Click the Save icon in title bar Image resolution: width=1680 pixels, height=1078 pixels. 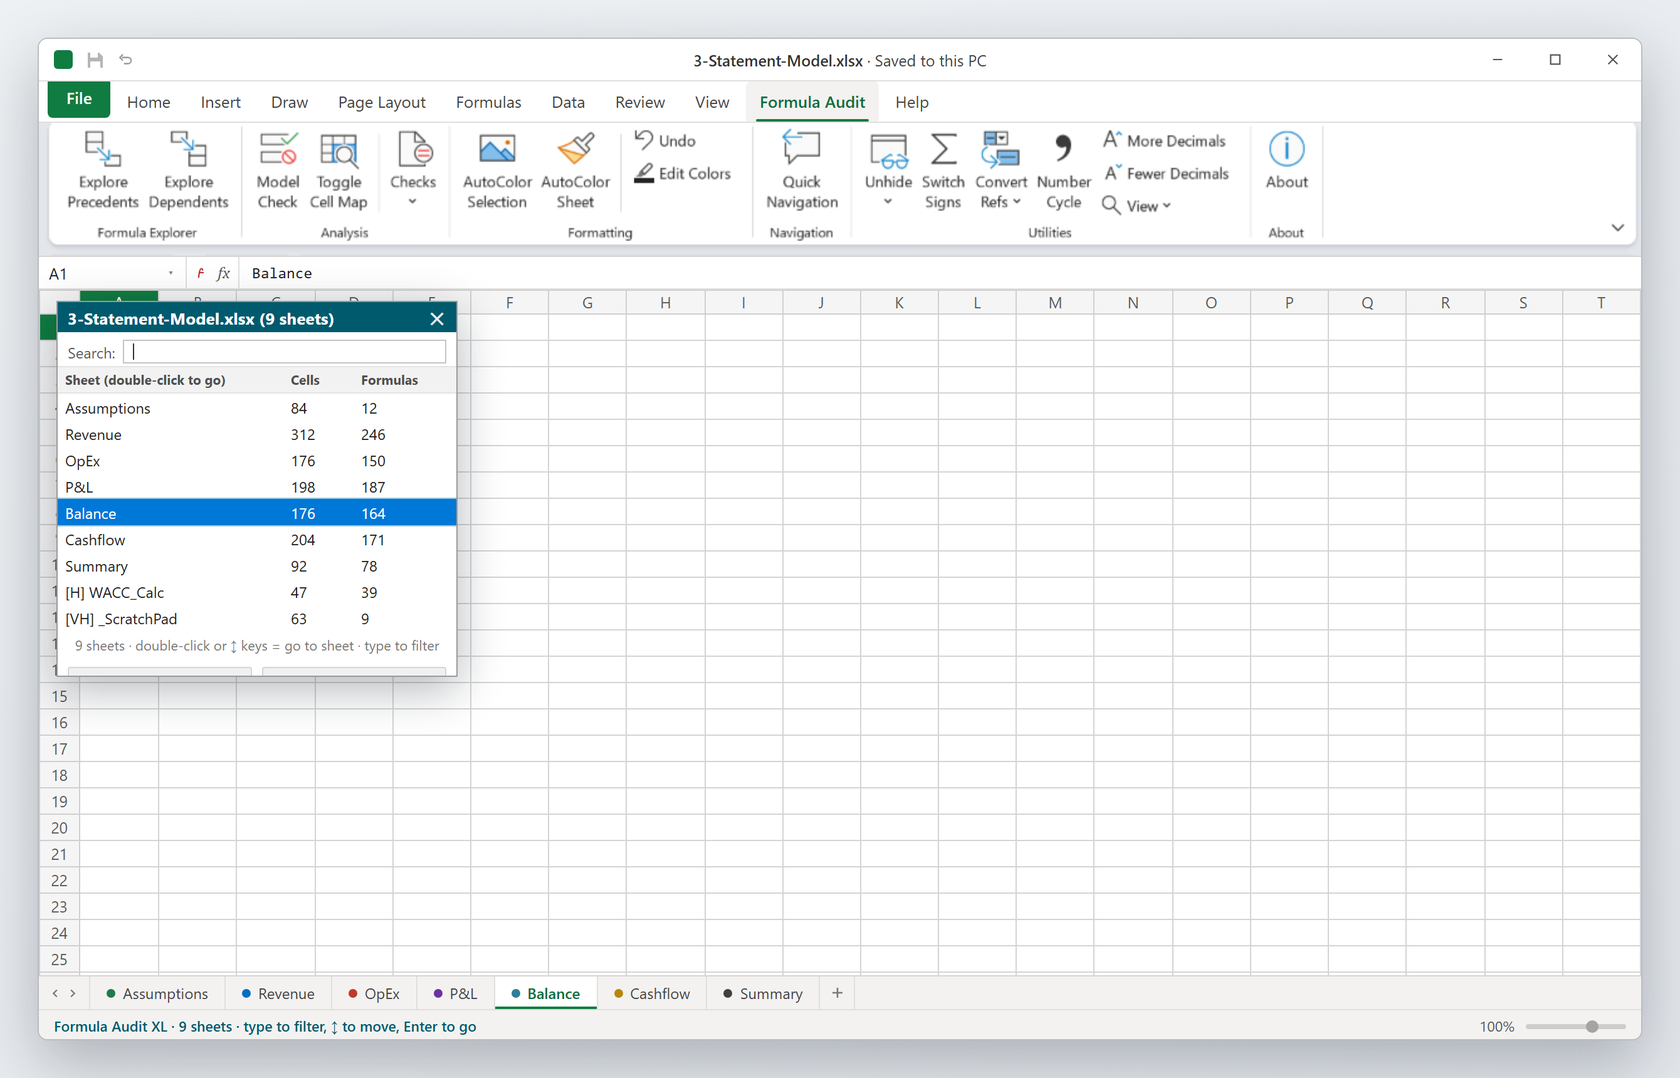95,60
